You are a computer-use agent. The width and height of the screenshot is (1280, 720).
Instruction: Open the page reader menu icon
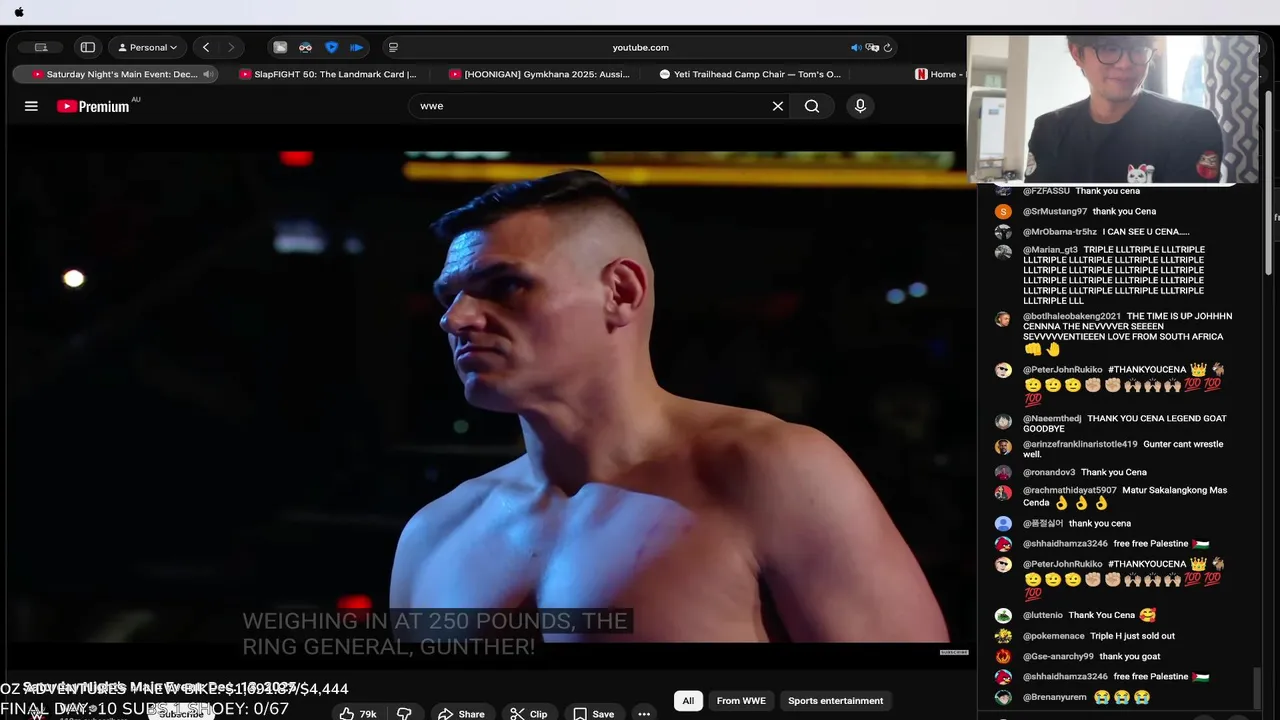coord(393,47)
